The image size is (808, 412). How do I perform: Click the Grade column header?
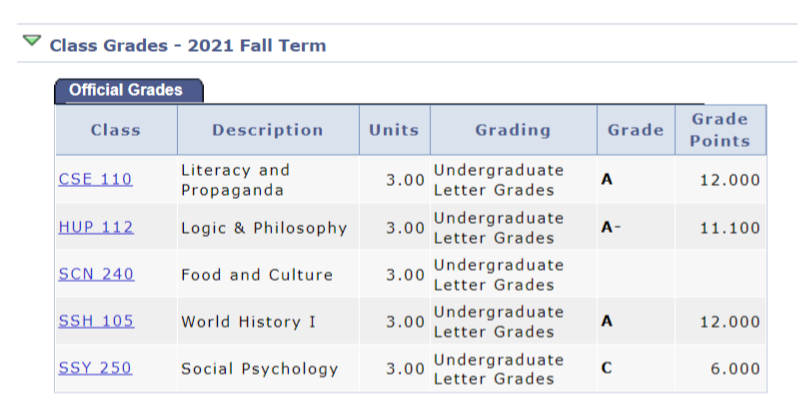pyautogui.click(x=636, y=130)
